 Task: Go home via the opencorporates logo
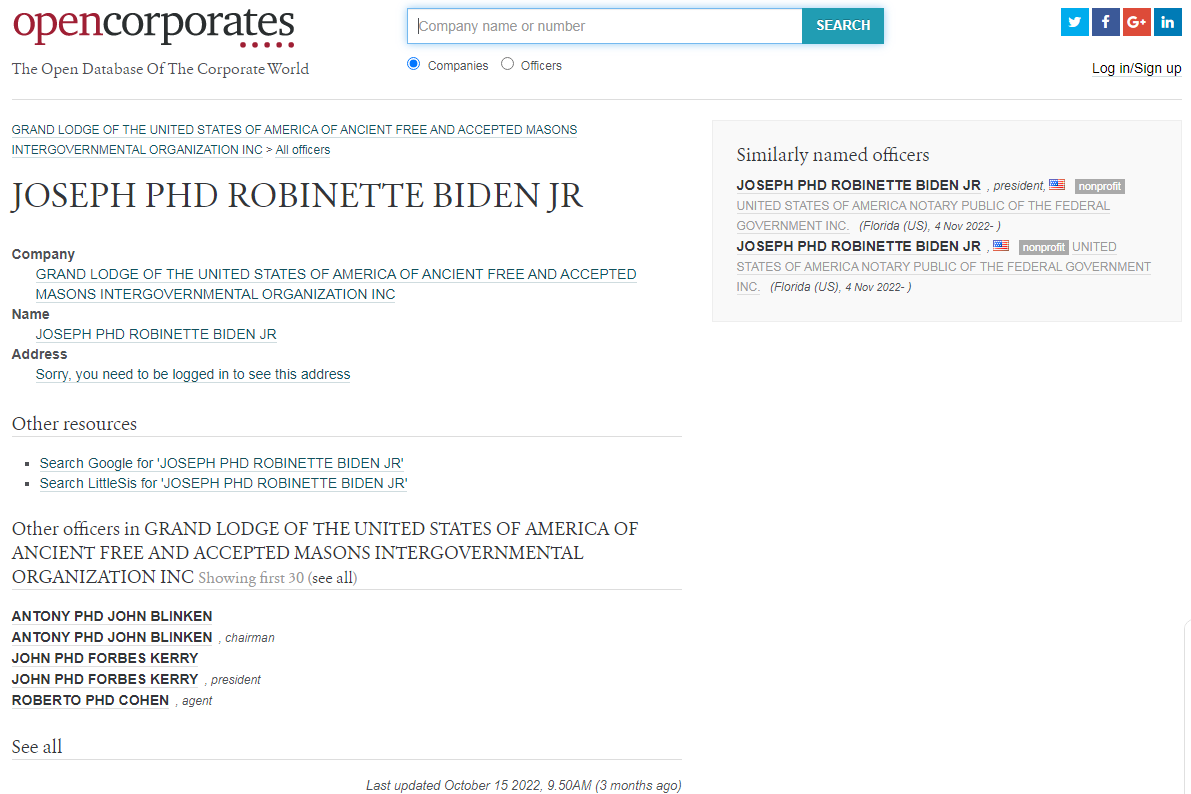coord(153,27)
